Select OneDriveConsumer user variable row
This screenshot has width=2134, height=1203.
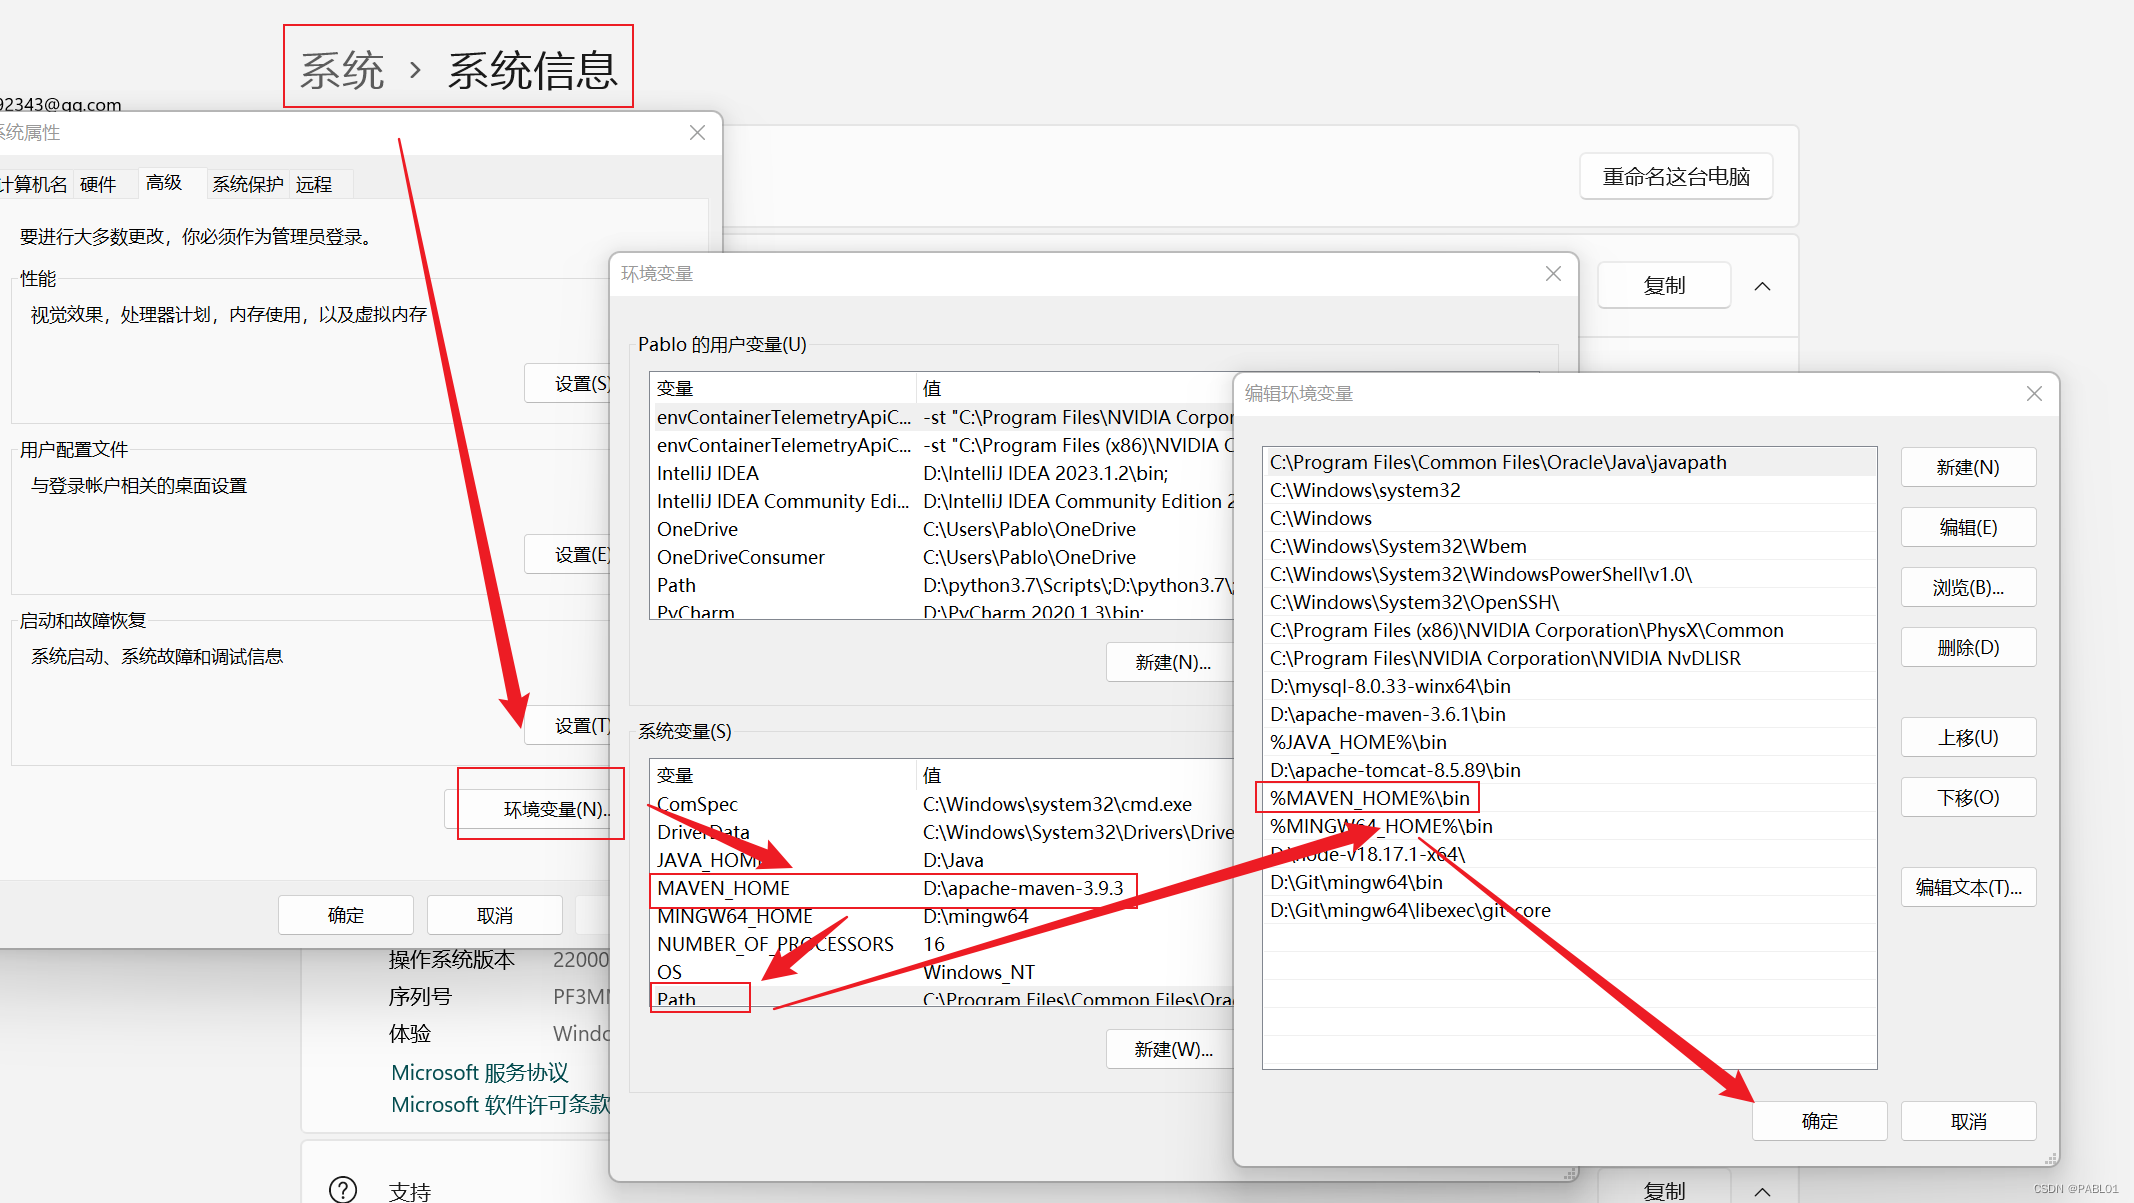click(x=942, y=557)
